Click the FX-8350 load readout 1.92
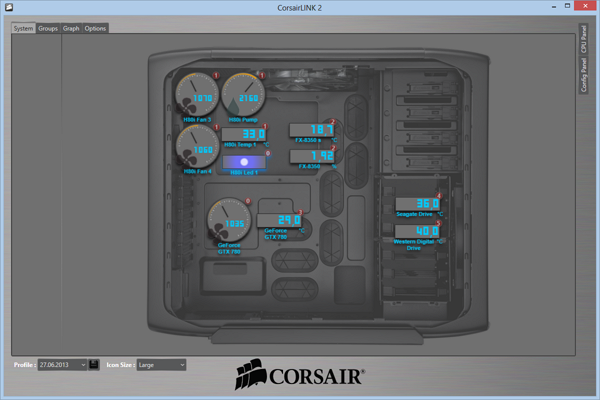The width and height of the screenshot is (600, 400). [312, 156]
